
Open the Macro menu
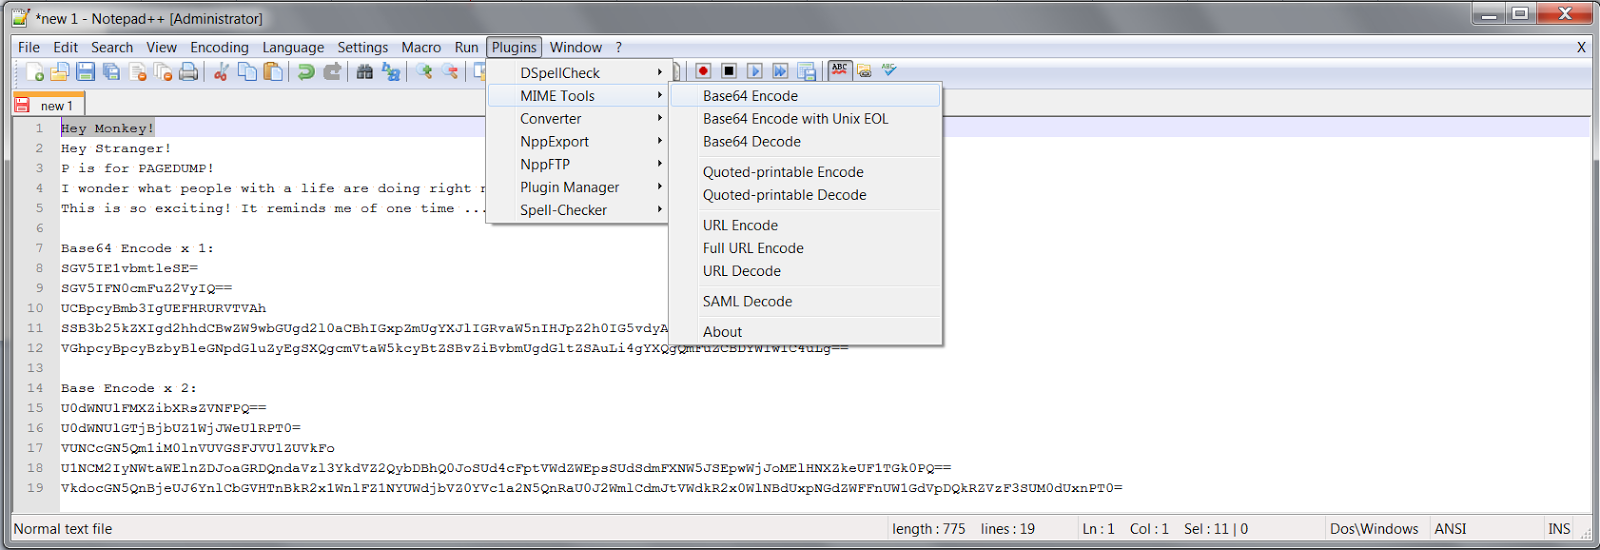(x=421, y=47)
